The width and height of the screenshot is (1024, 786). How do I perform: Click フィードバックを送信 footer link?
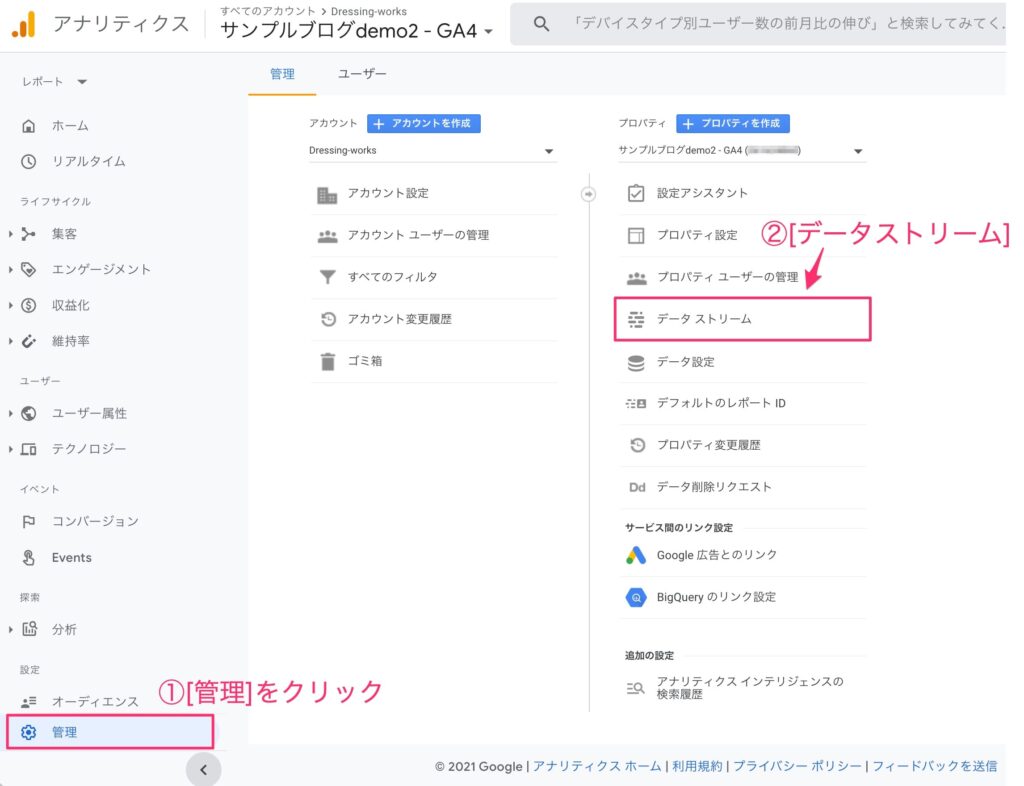pos(935,766)
